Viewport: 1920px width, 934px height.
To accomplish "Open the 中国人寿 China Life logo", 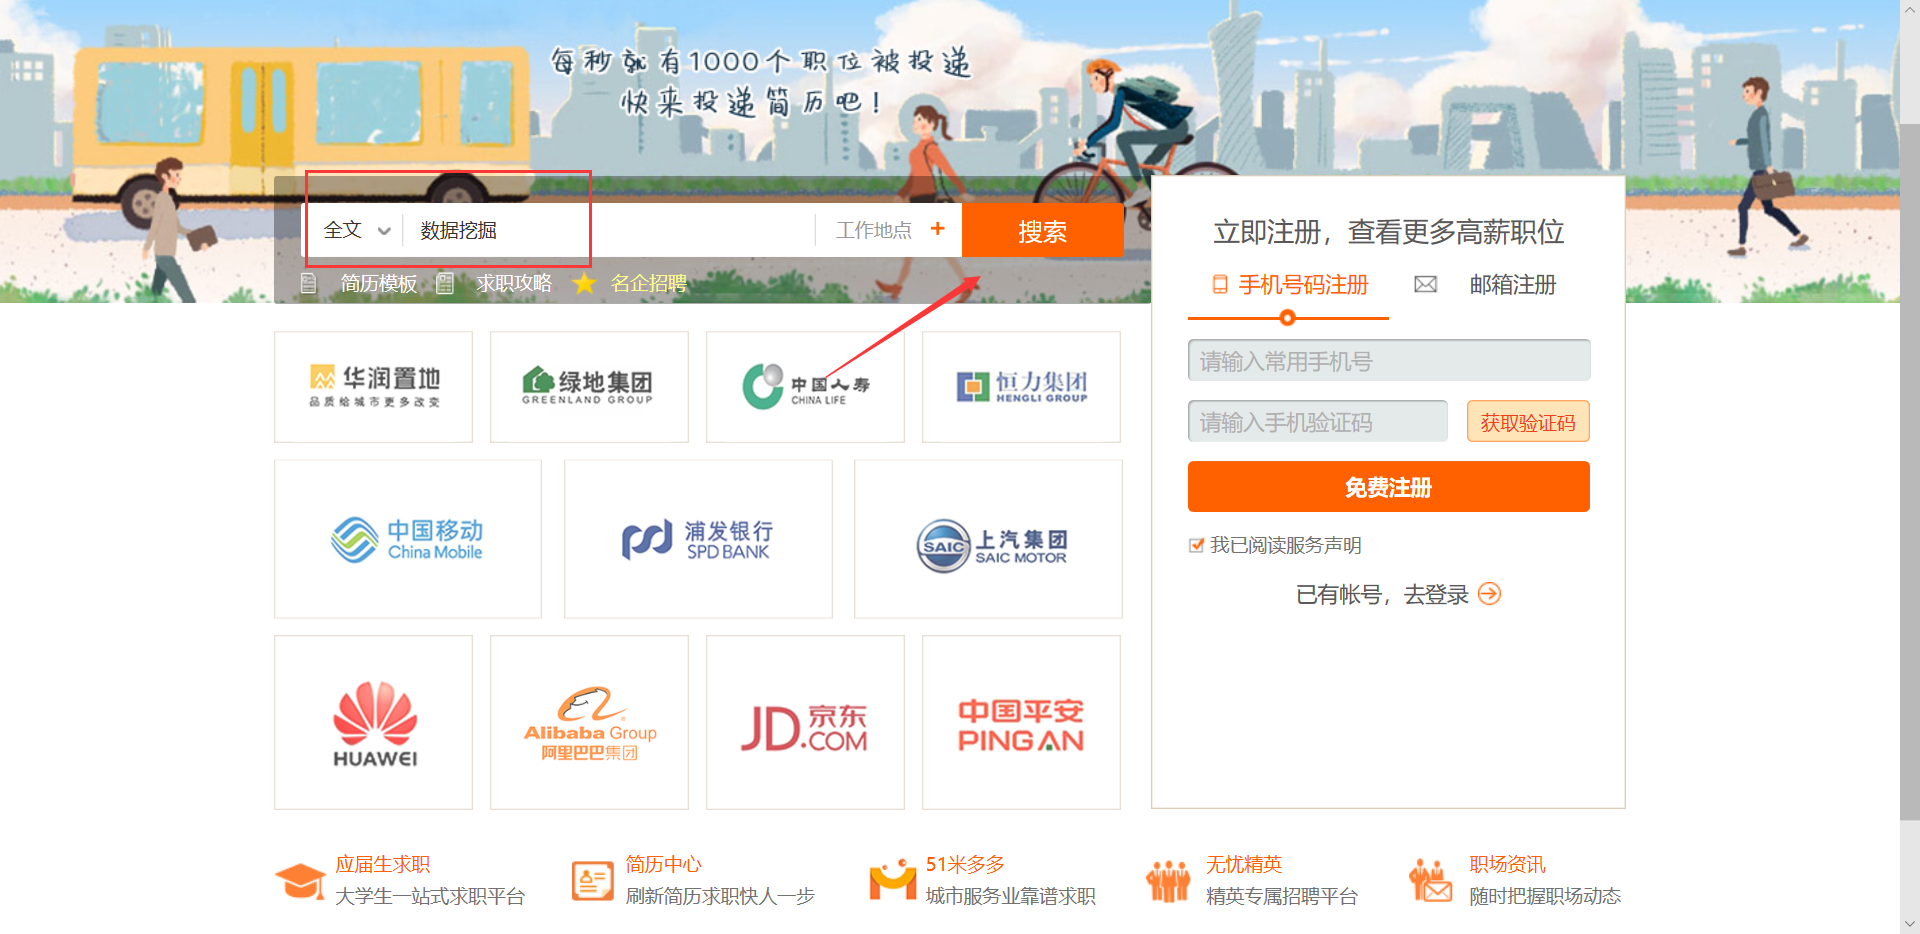I will click(x=805, y=387).
